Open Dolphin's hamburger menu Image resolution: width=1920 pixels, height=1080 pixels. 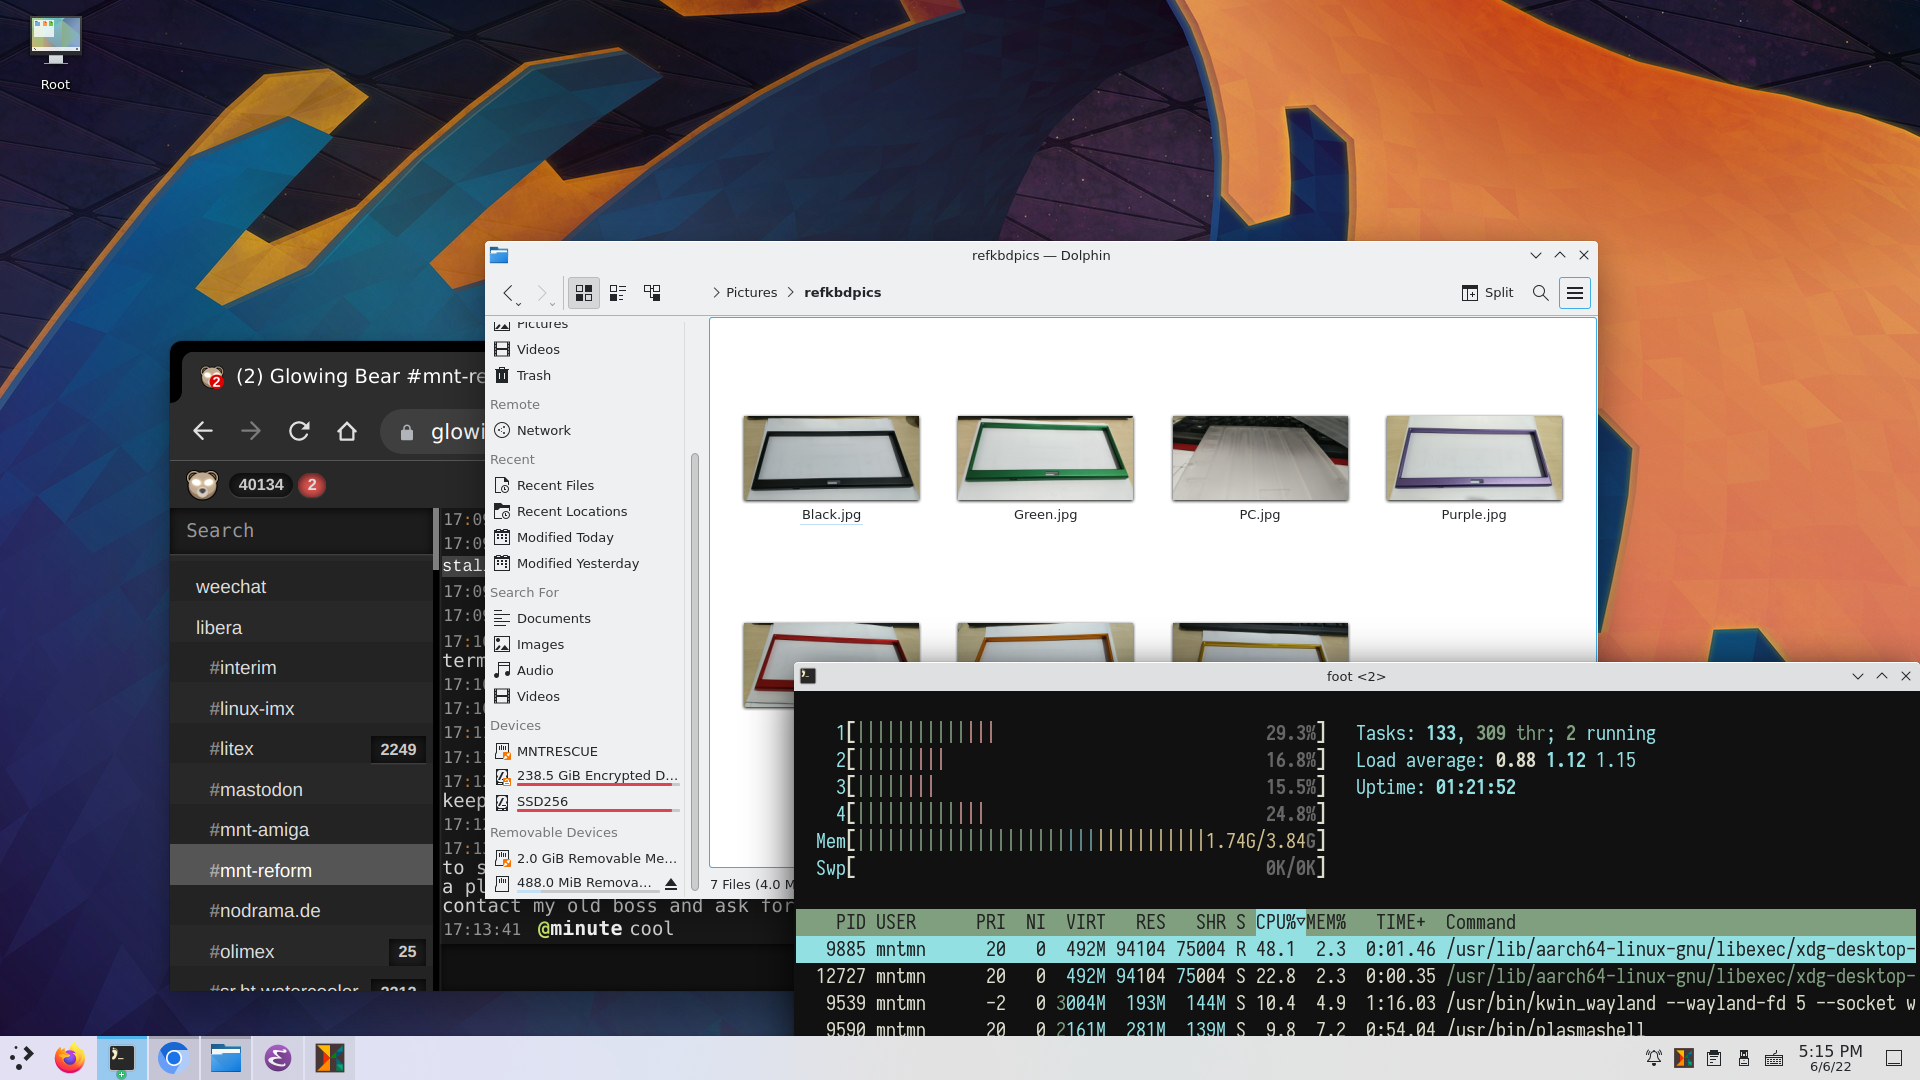[1574, 293]
